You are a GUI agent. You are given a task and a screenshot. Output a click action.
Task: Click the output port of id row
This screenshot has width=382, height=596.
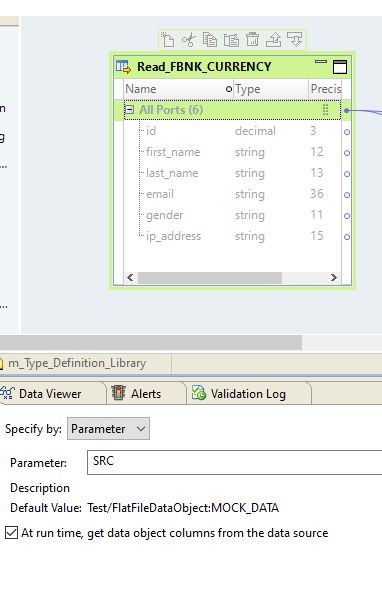[x=347, y=132]
